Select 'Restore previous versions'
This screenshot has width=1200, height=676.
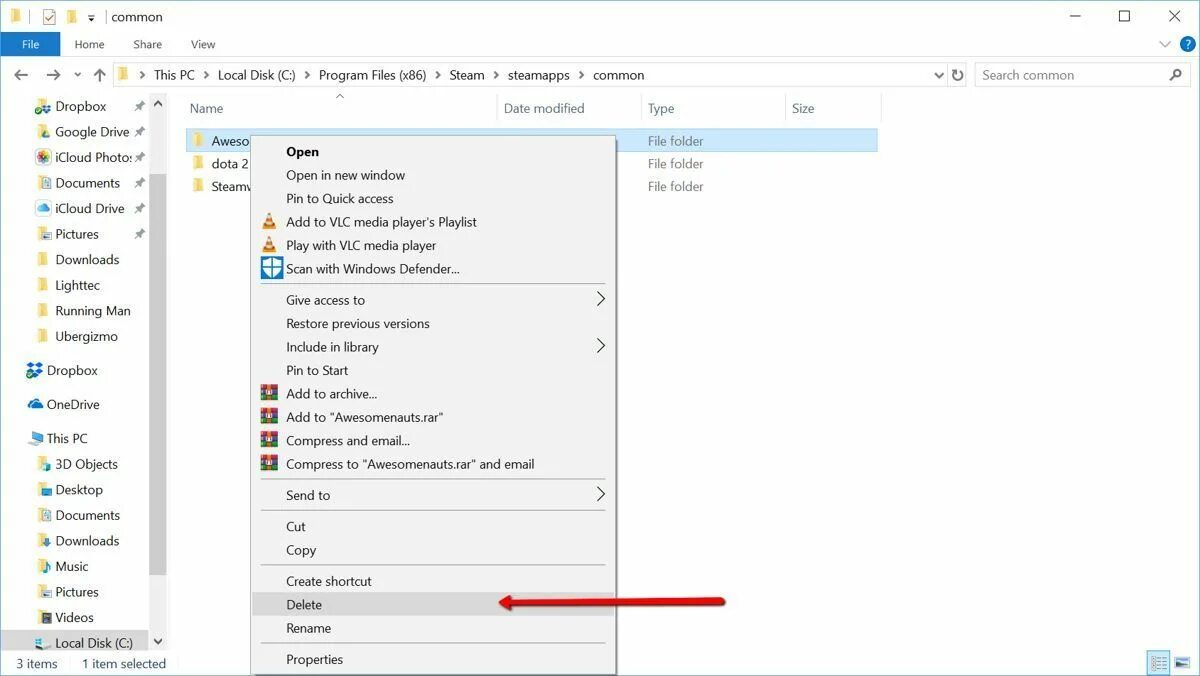point(433,323)
